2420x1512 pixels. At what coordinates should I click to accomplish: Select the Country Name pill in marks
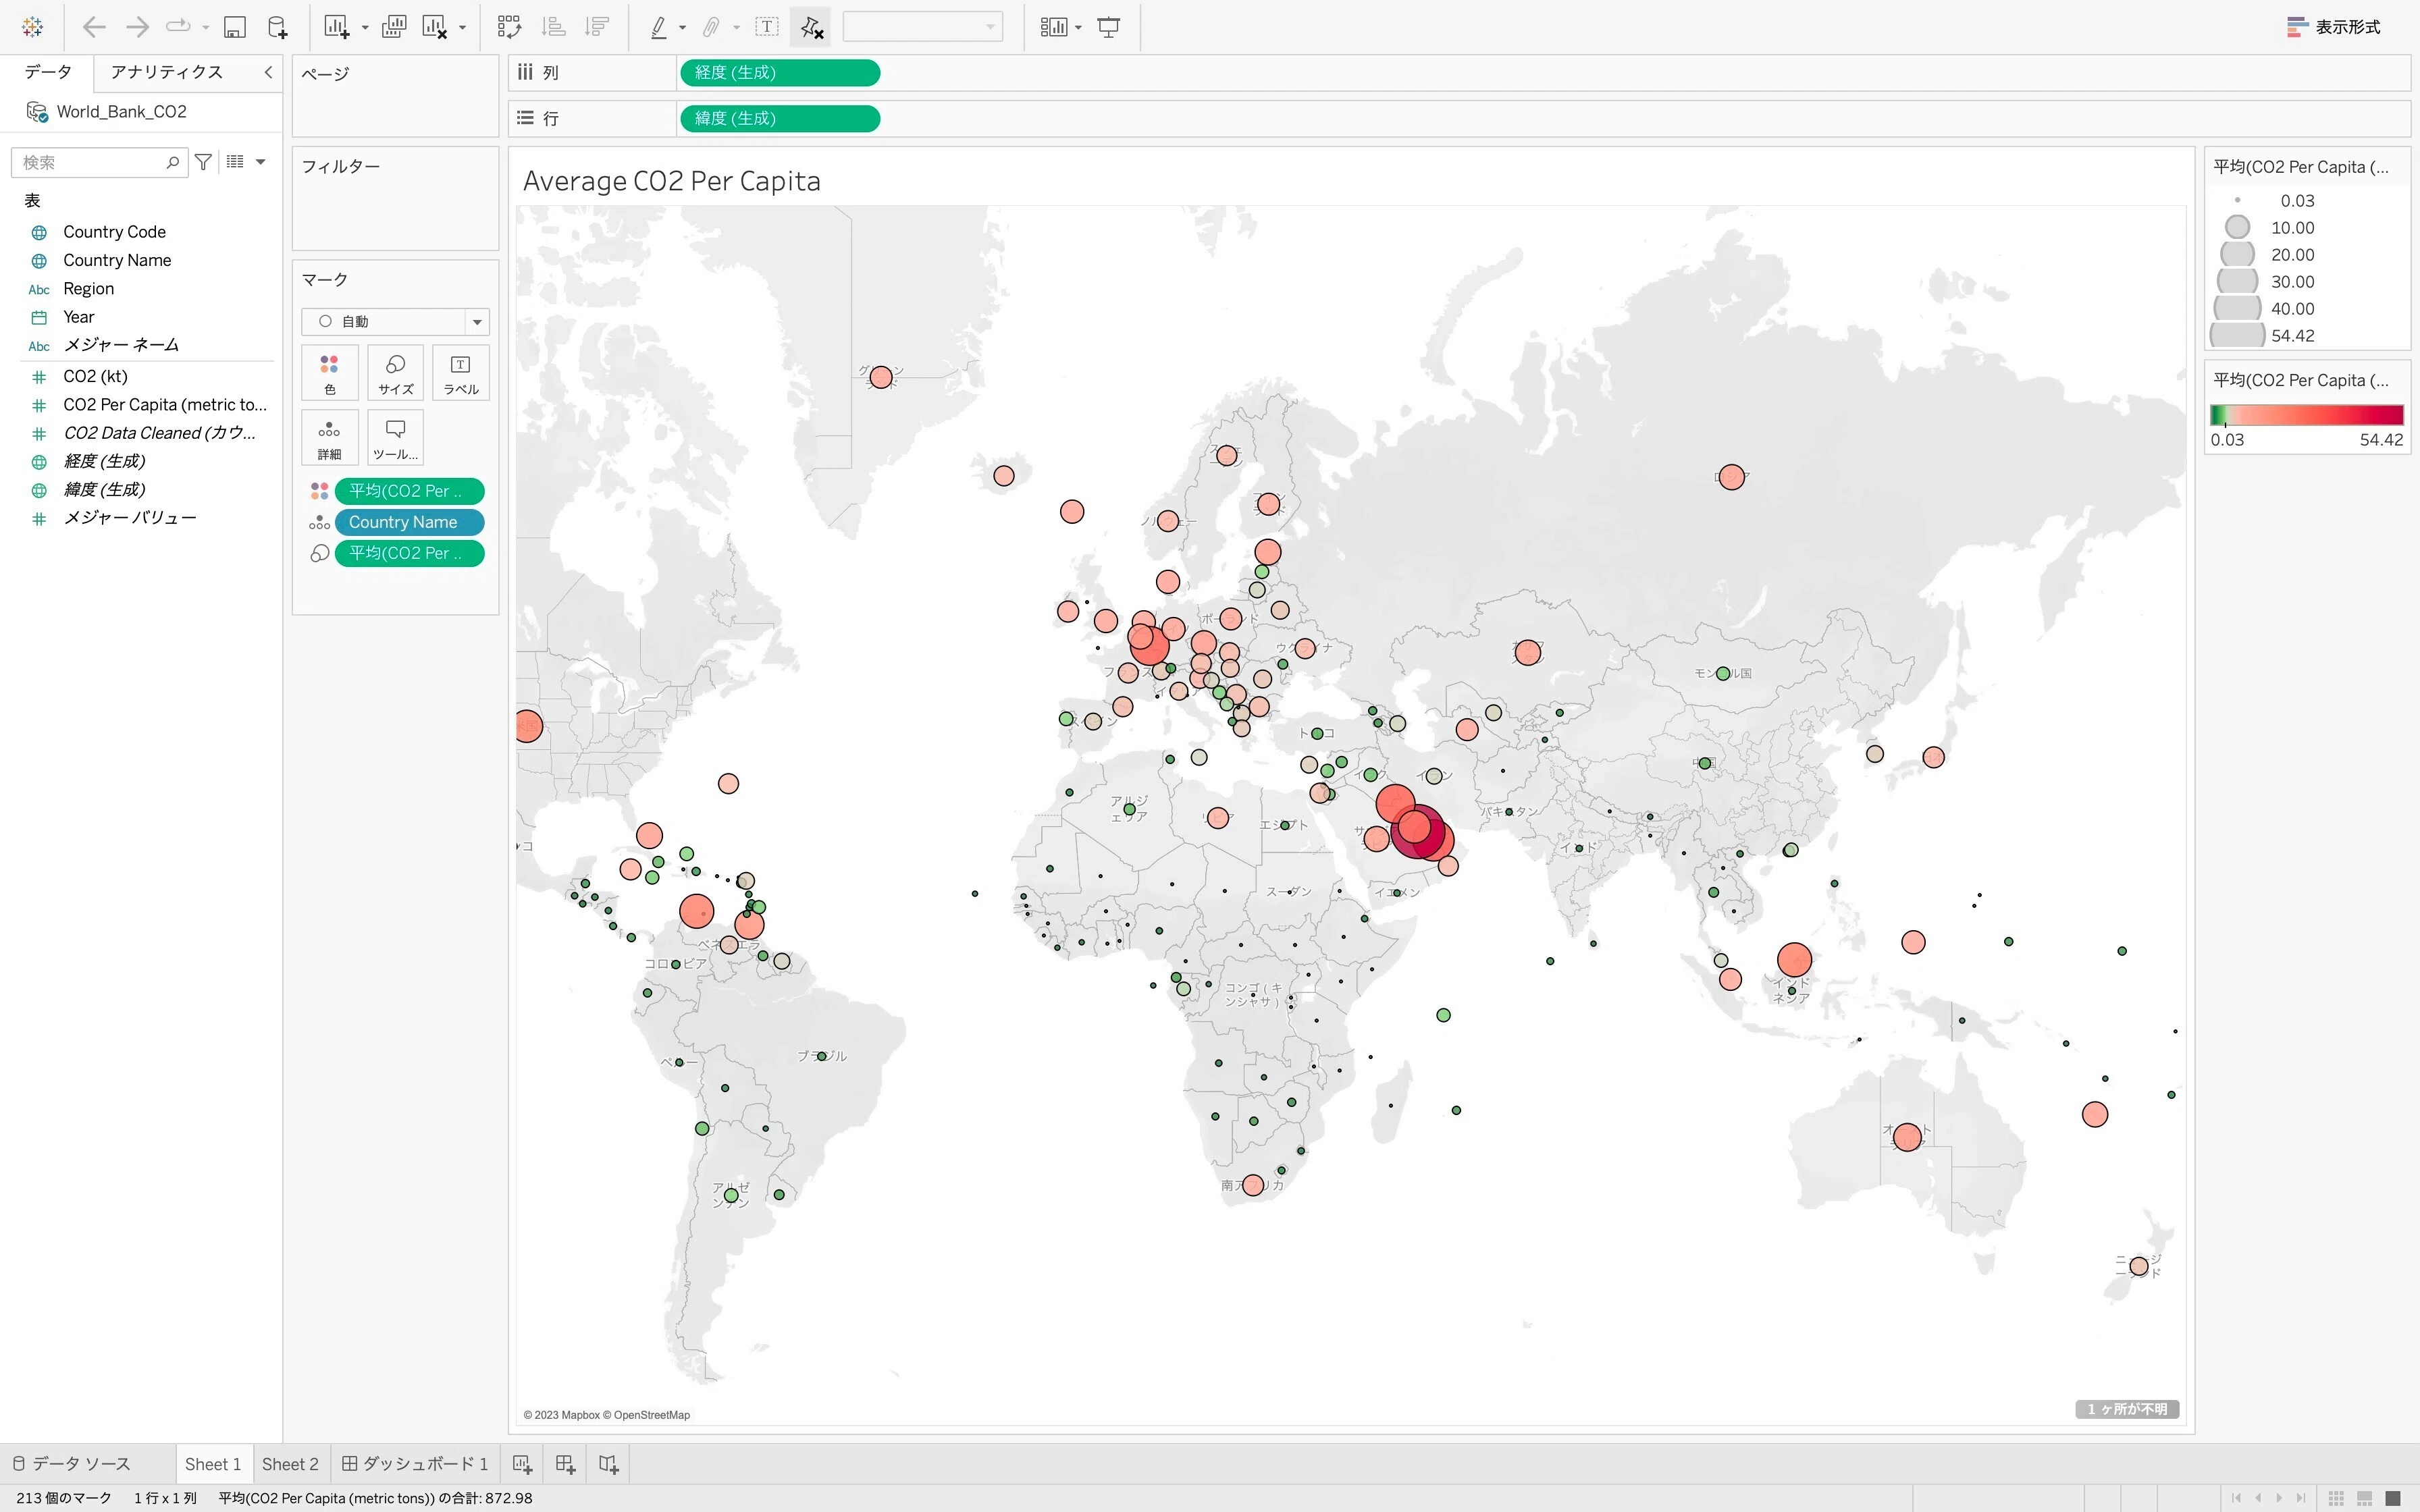(x=409, y=522)
